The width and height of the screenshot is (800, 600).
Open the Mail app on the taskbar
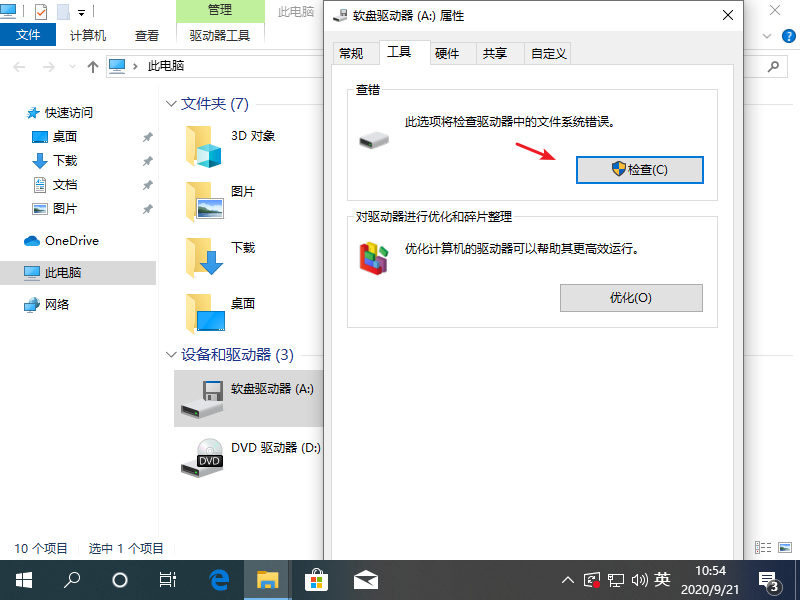364,579
